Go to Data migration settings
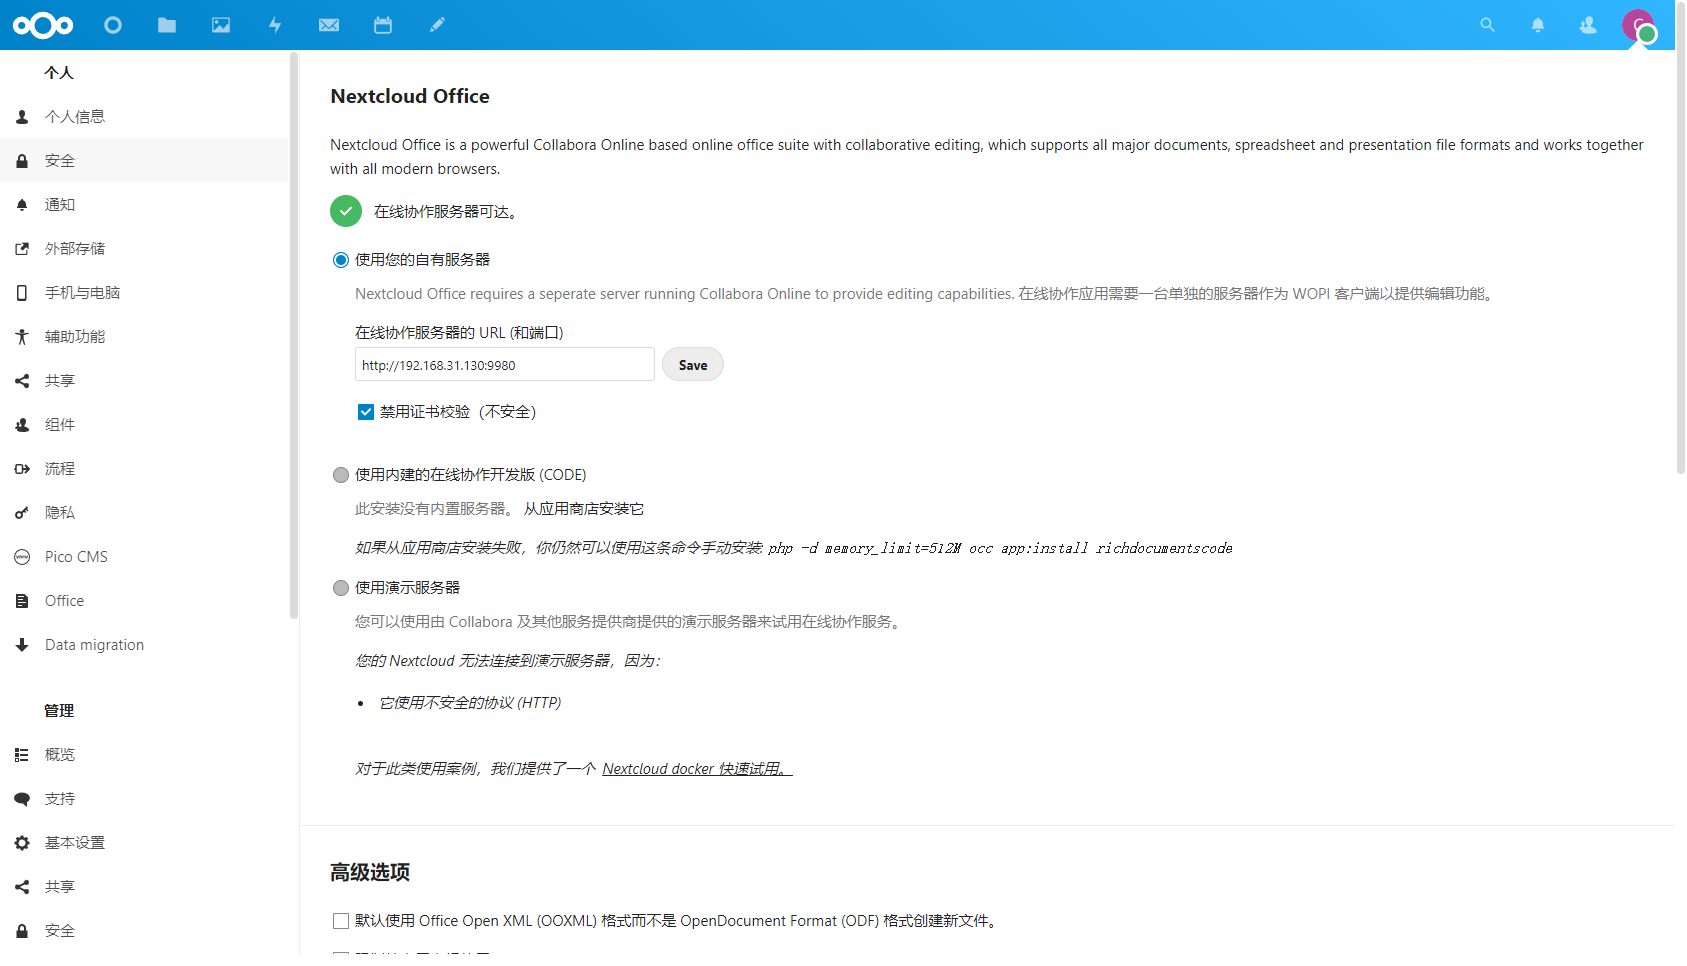 pos(94,645)
